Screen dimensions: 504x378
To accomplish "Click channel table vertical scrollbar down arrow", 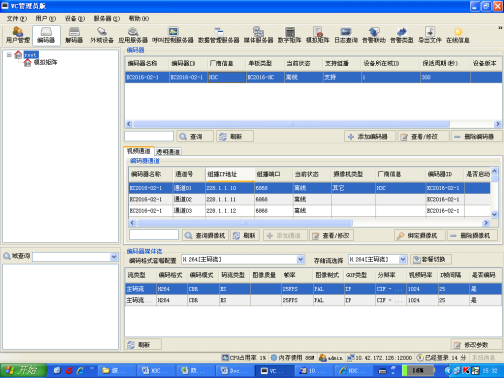I will (494, 214).
